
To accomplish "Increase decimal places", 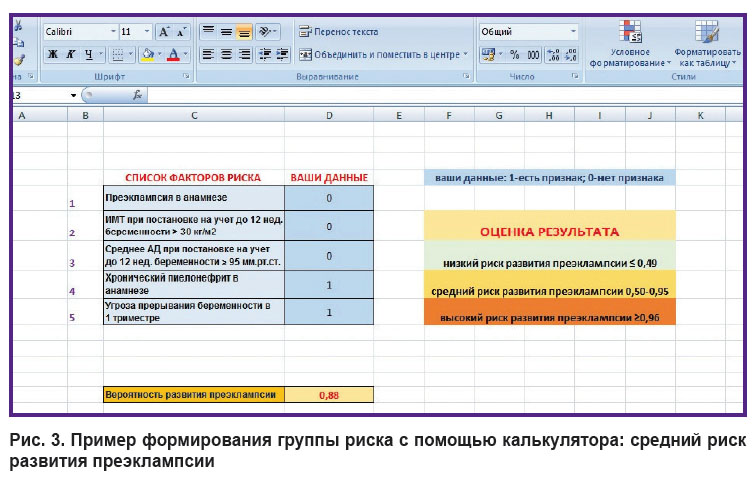I will pyautogui.click(x=554, y=54).
